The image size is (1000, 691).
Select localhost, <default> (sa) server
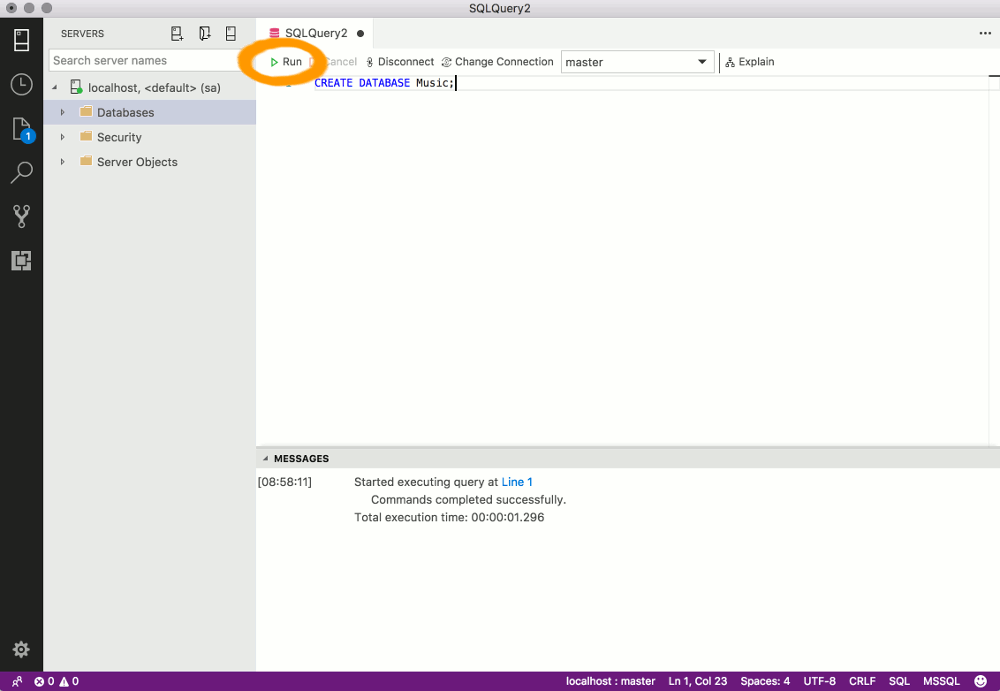pyautogui.click(x=150, y=87)
